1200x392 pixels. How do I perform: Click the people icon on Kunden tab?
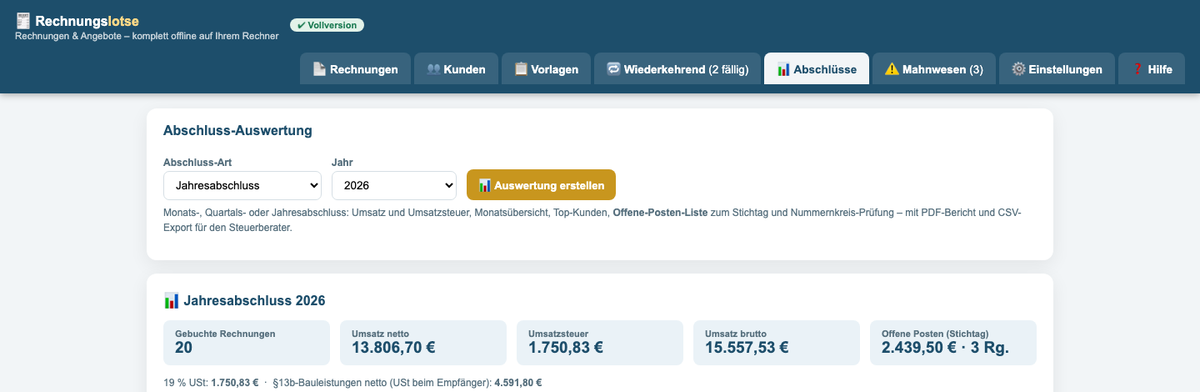click(434, 70)
